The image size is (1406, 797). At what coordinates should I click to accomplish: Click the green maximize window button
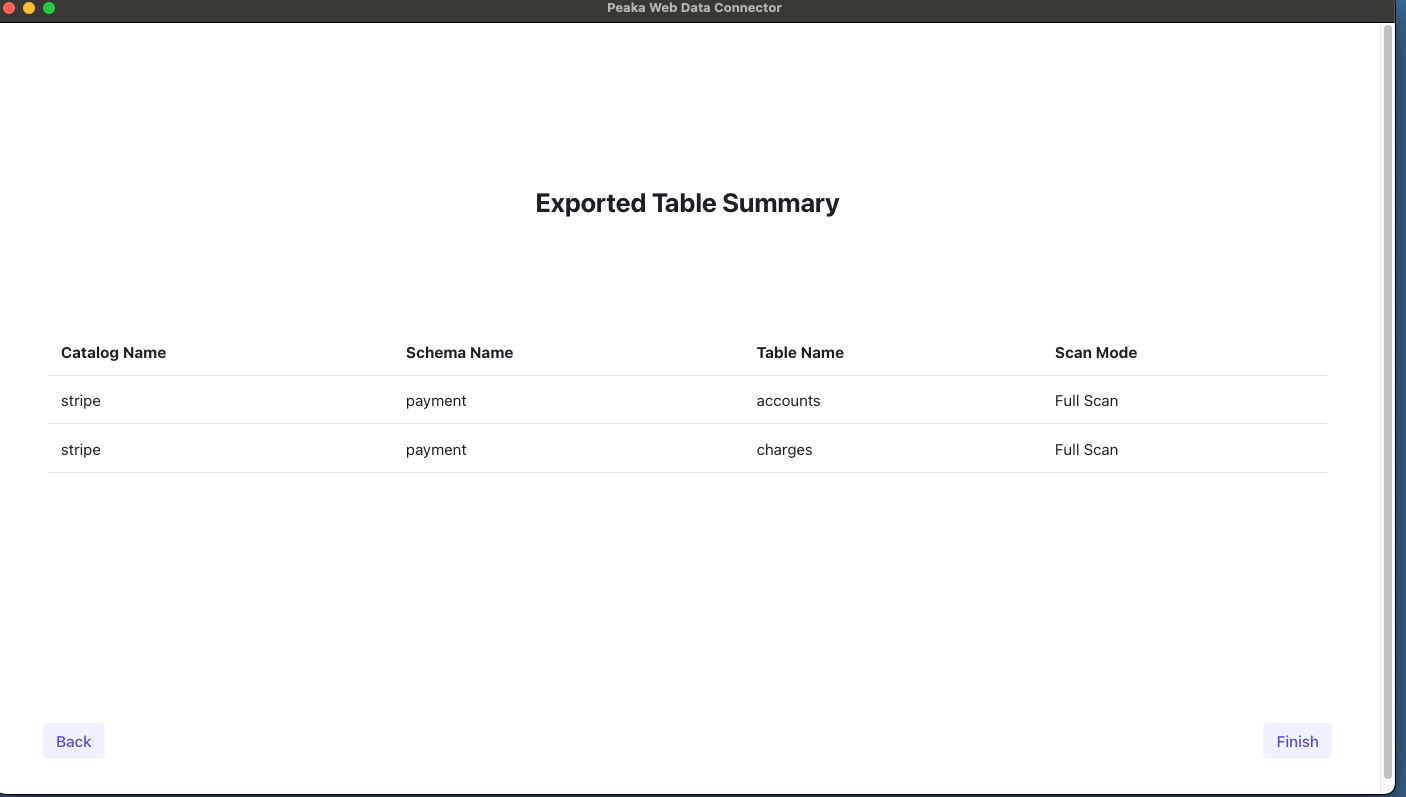pyautogui.click(x=49, y=8)
